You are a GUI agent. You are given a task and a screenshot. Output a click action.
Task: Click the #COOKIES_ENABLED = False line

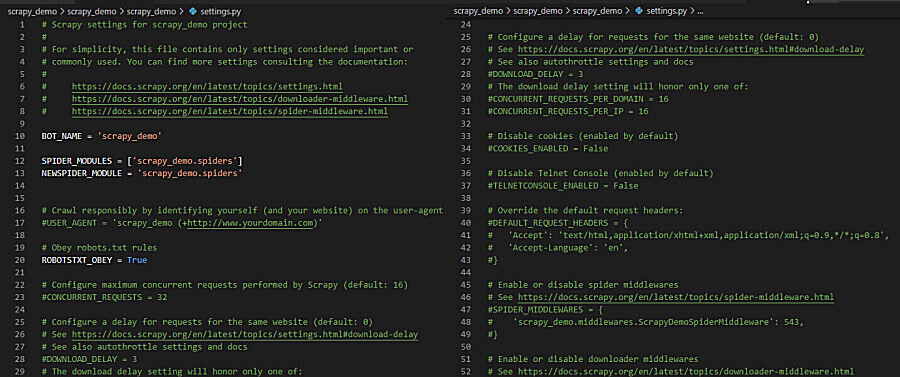pos(548,149)
